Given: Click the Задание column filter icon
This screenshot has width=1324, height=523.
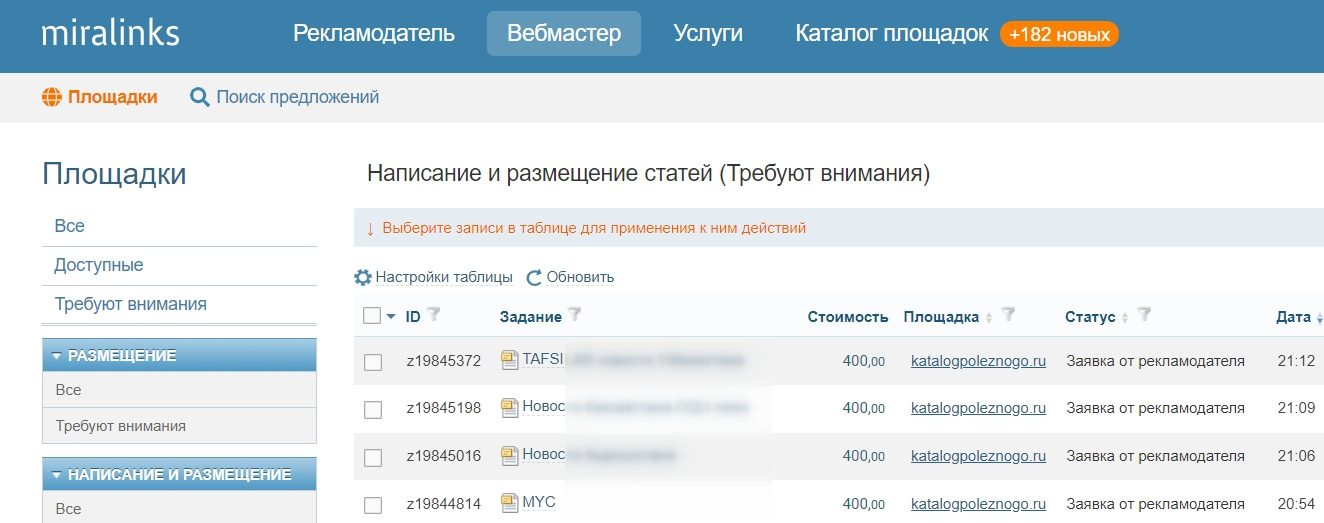Looking at the screenshot, I should 574,316.
